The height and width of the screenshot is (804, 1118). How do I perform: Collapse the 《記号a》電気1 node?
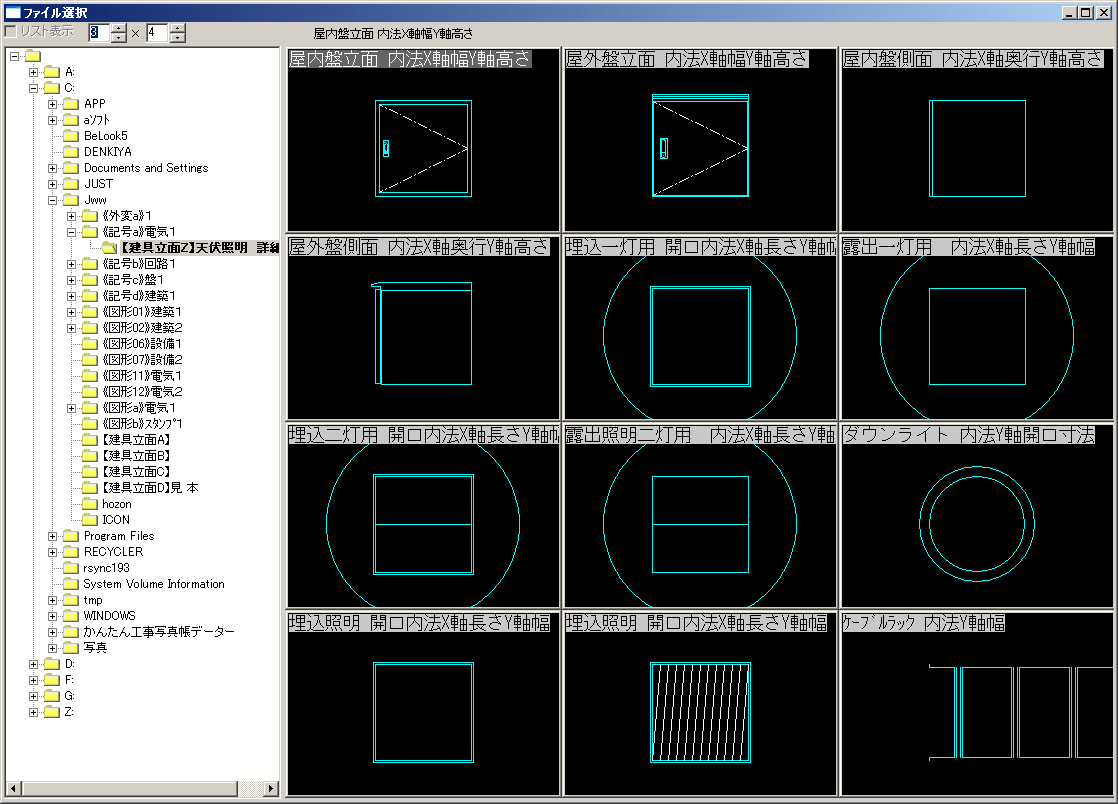71,232
